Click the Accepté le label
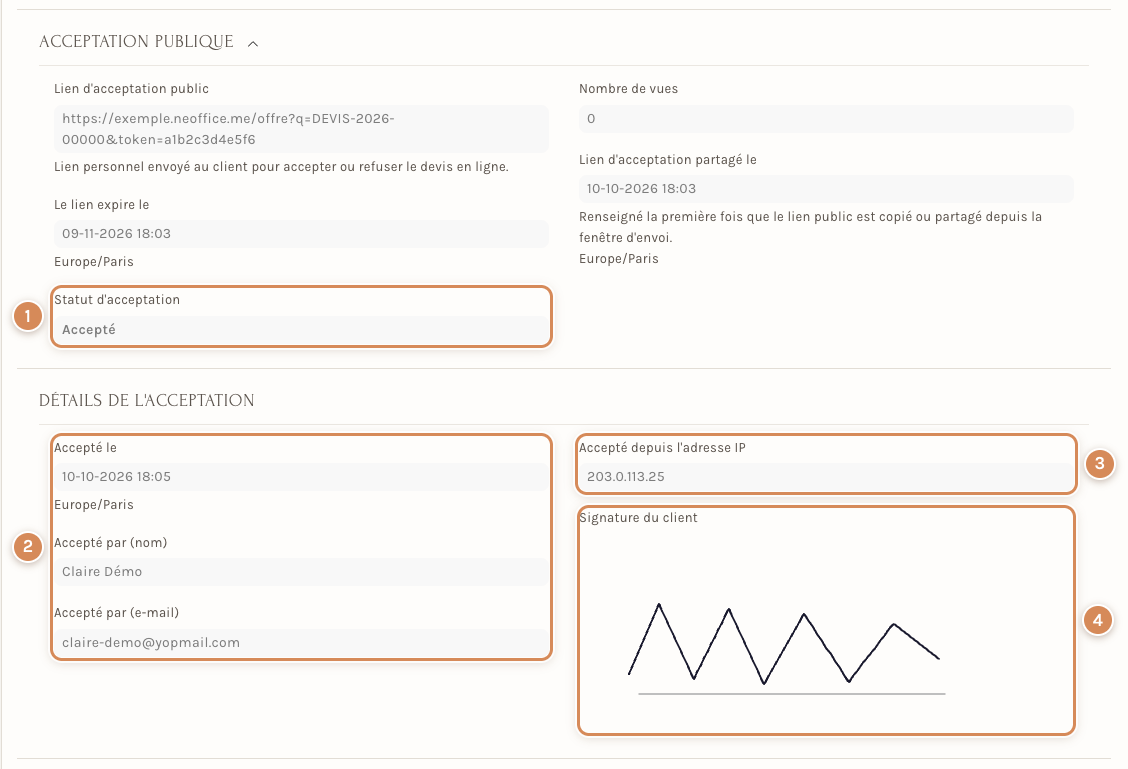This screenshot has height=769, width=1128. coord(85,447)
